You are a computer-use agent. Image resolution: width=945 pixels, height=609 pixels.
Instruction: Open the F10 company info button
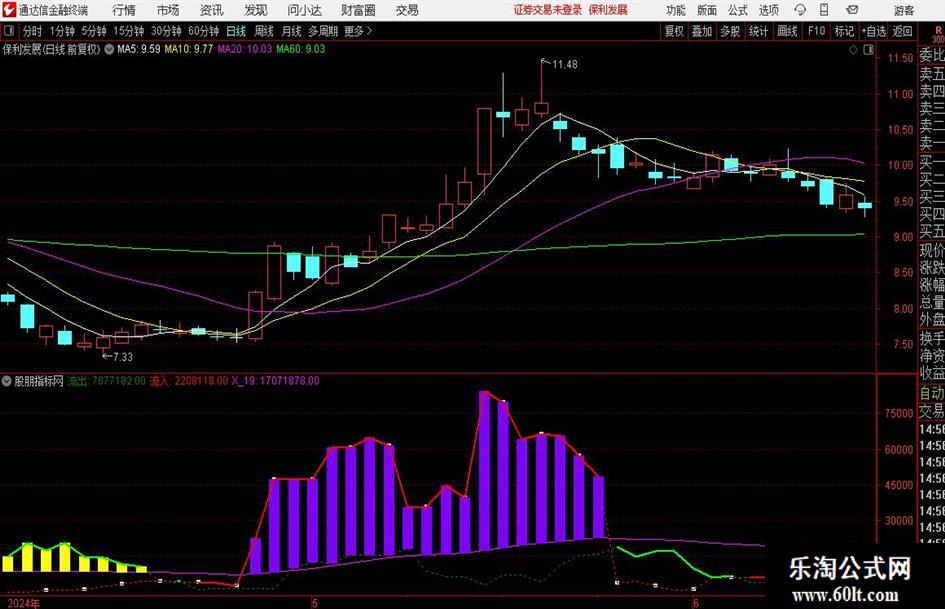[x=816, y=31]
